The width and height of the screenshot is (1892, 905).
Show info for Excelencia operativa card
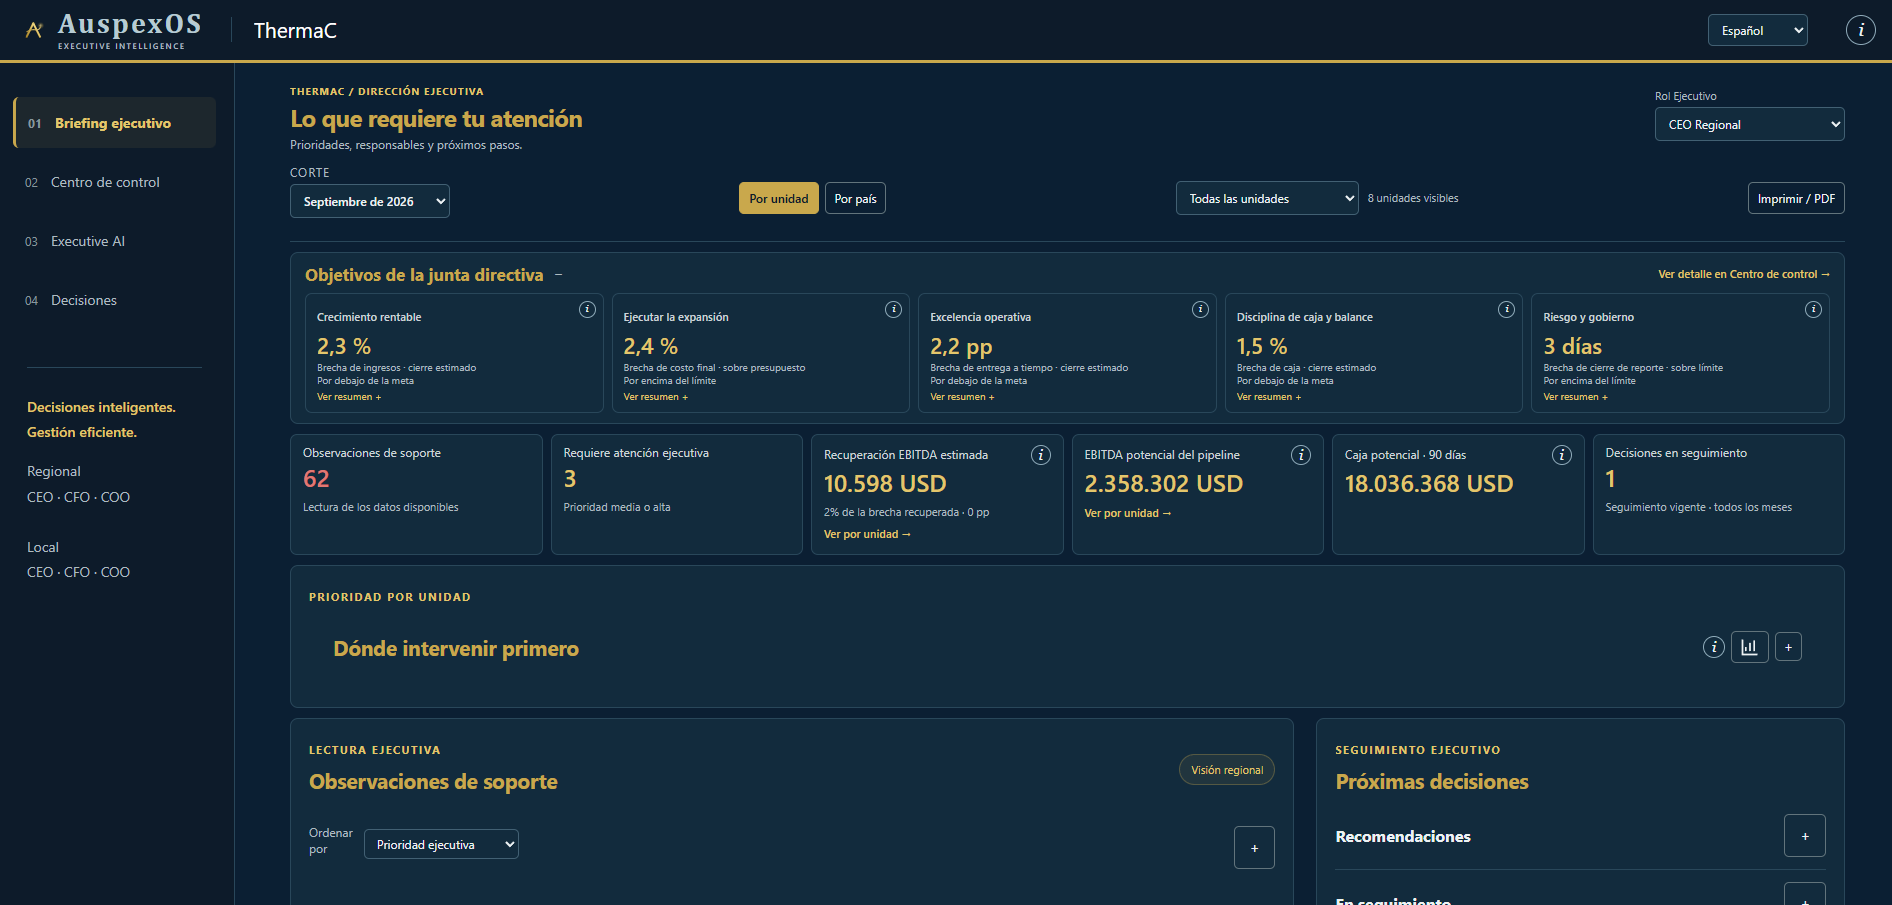click(x=1200, y=310)
